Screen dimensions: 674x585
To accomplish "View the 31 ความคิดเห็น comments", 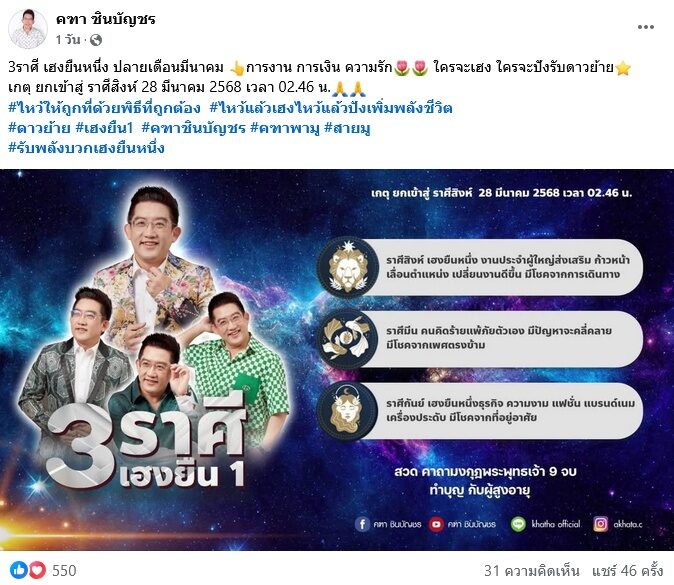I will (532, 571).
